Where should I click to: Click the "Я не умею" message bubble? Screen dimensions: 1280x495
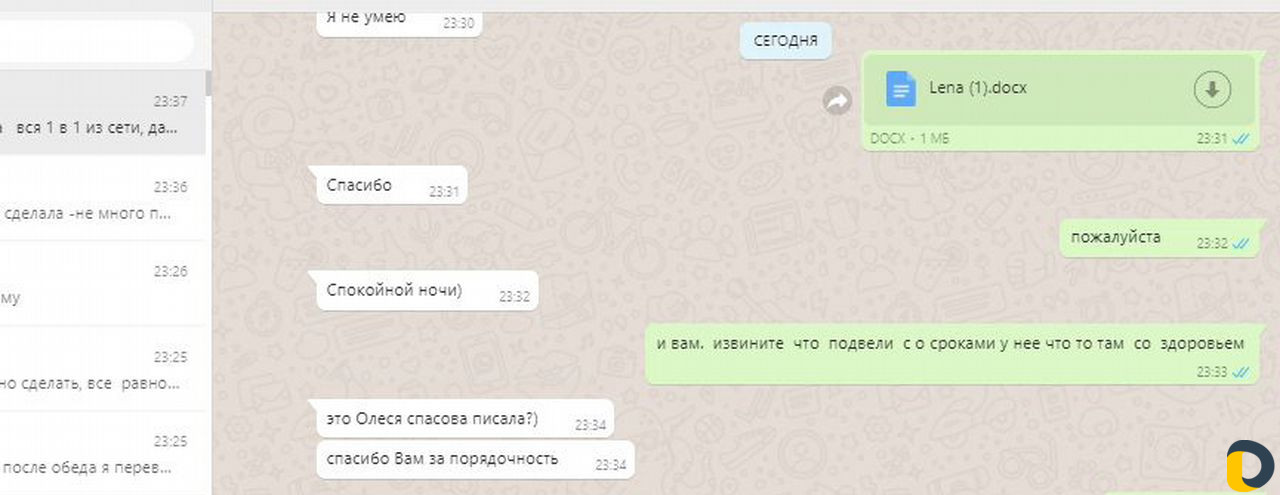(x=399, y=18)
